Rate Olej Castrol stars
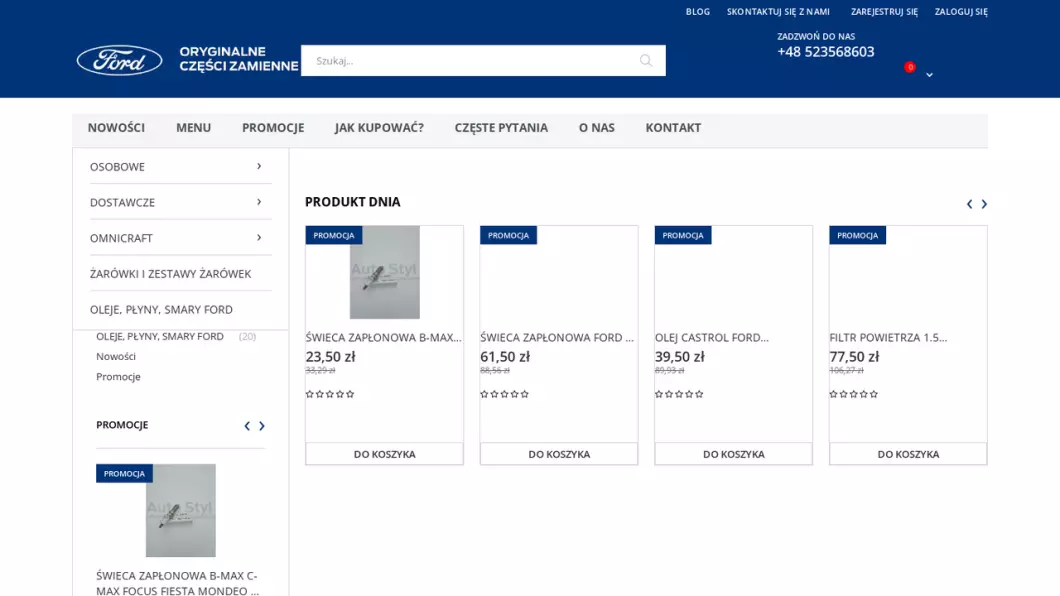Screen dimensions: 1060x596 click(679, 394)
